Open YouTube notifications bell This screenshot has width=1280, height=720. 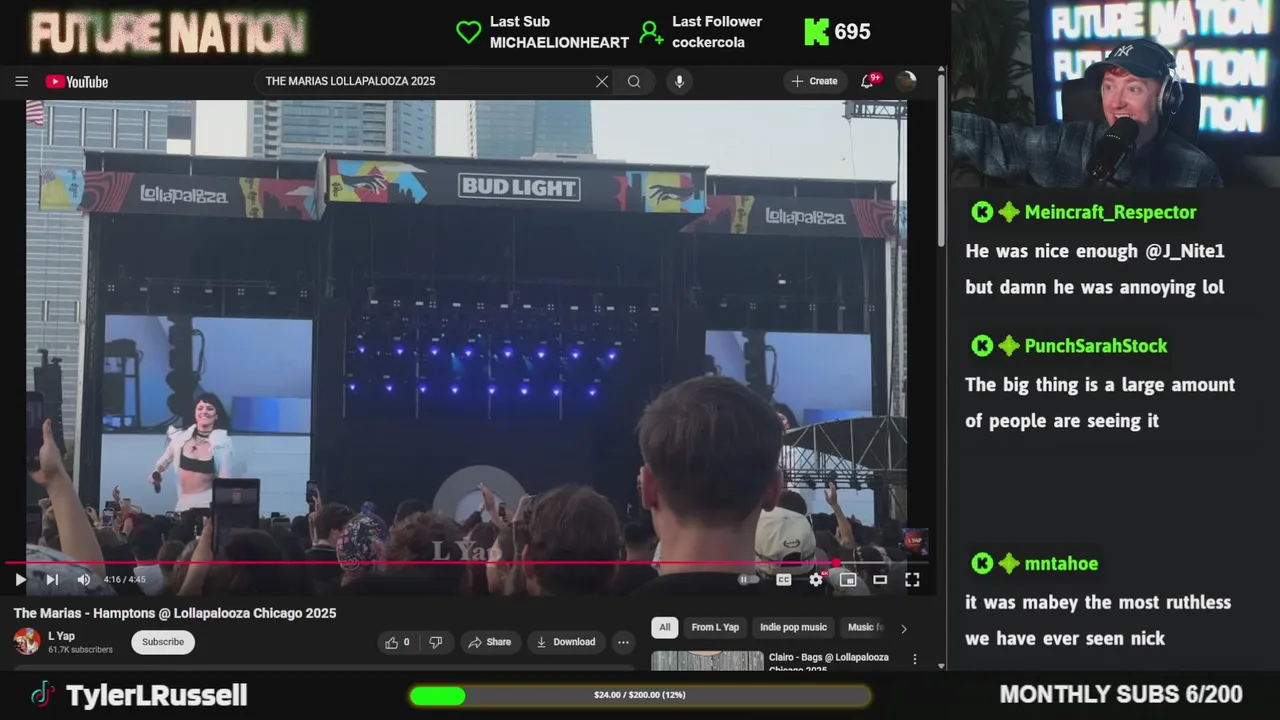[868, 81]
